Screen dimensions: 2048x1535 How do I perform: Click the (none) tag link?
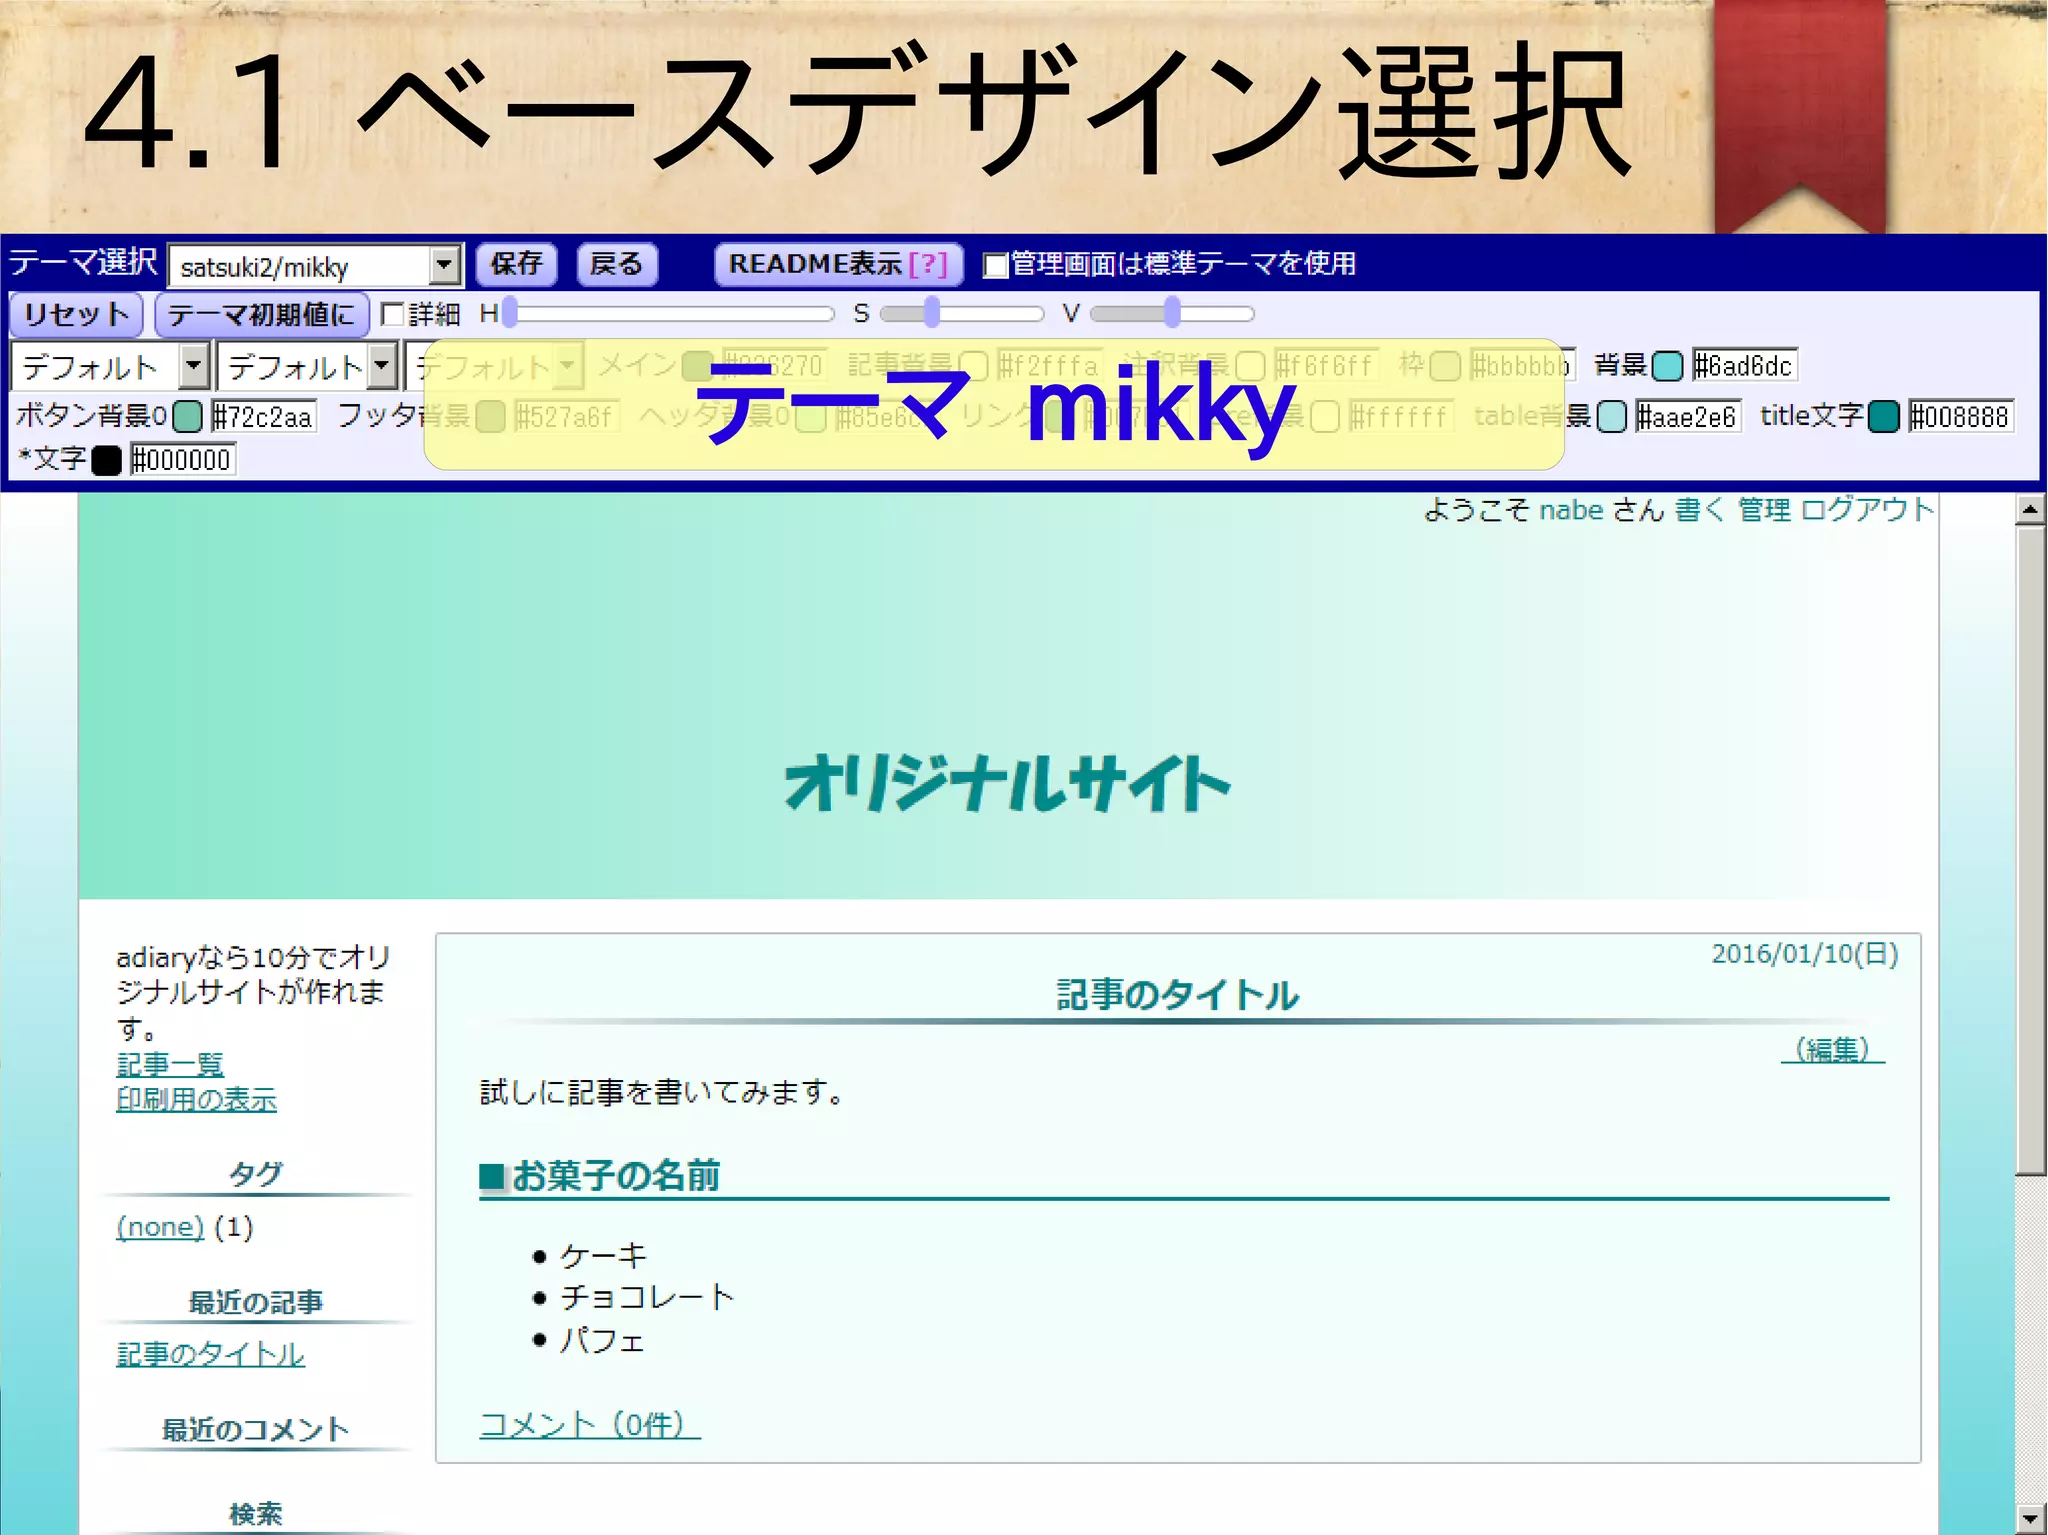160,1227
